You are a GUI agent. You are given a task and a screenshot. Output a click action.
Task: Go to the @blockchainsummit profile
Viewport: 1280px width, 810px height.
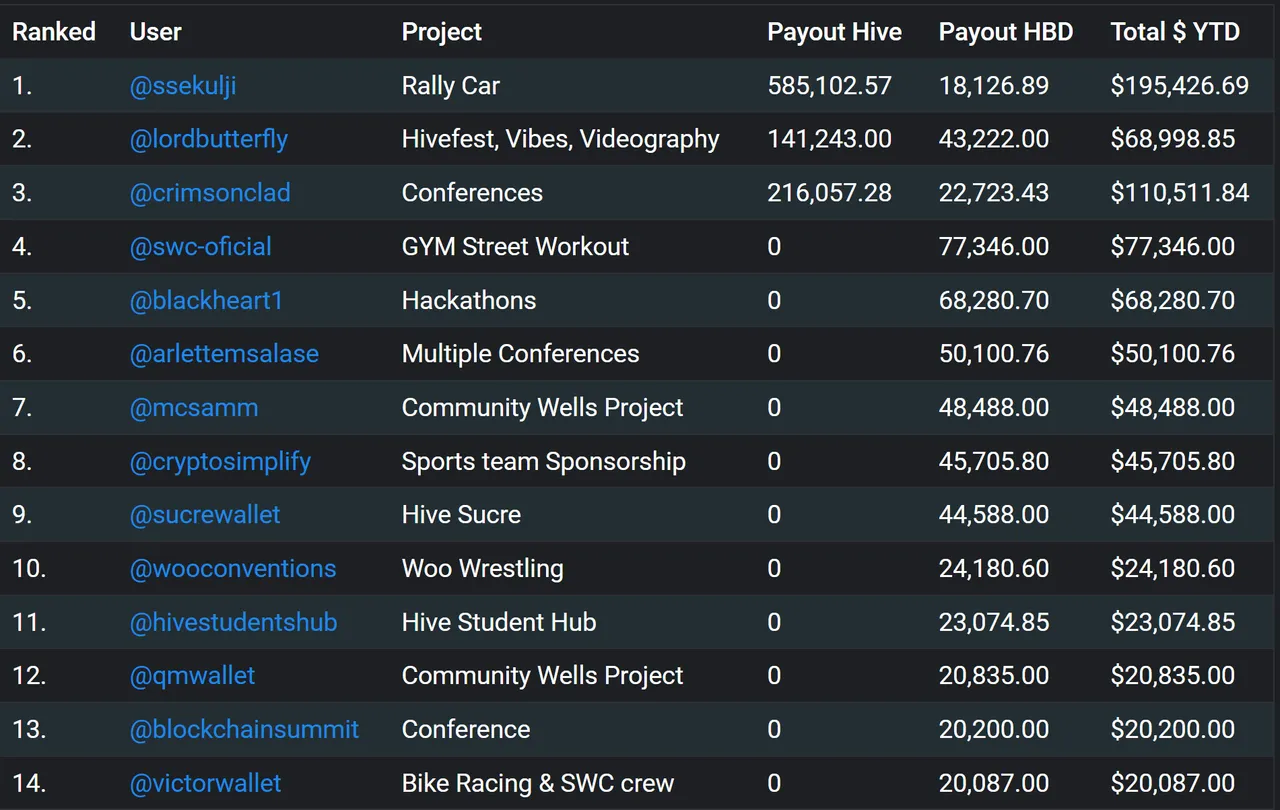click(x=244, y=730)
